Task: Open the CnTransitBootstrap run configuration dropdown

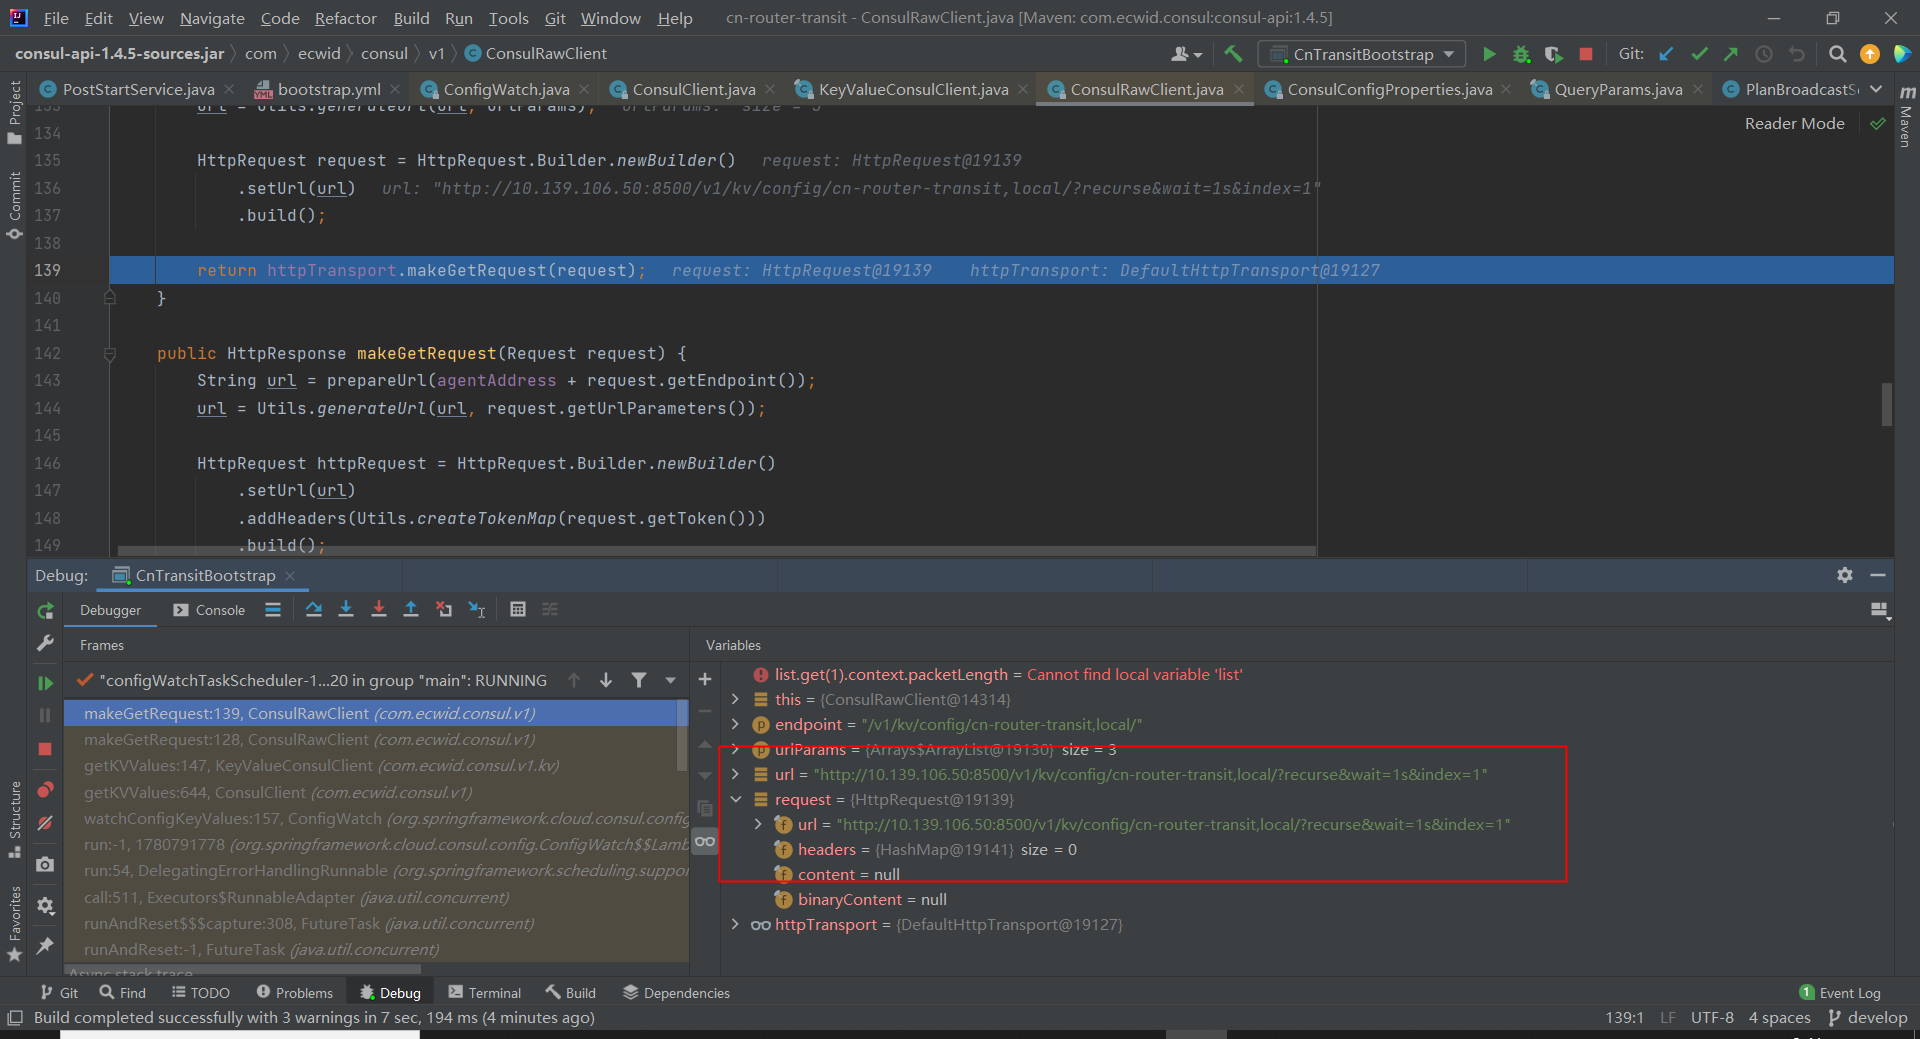Action: coord(1362,54)
